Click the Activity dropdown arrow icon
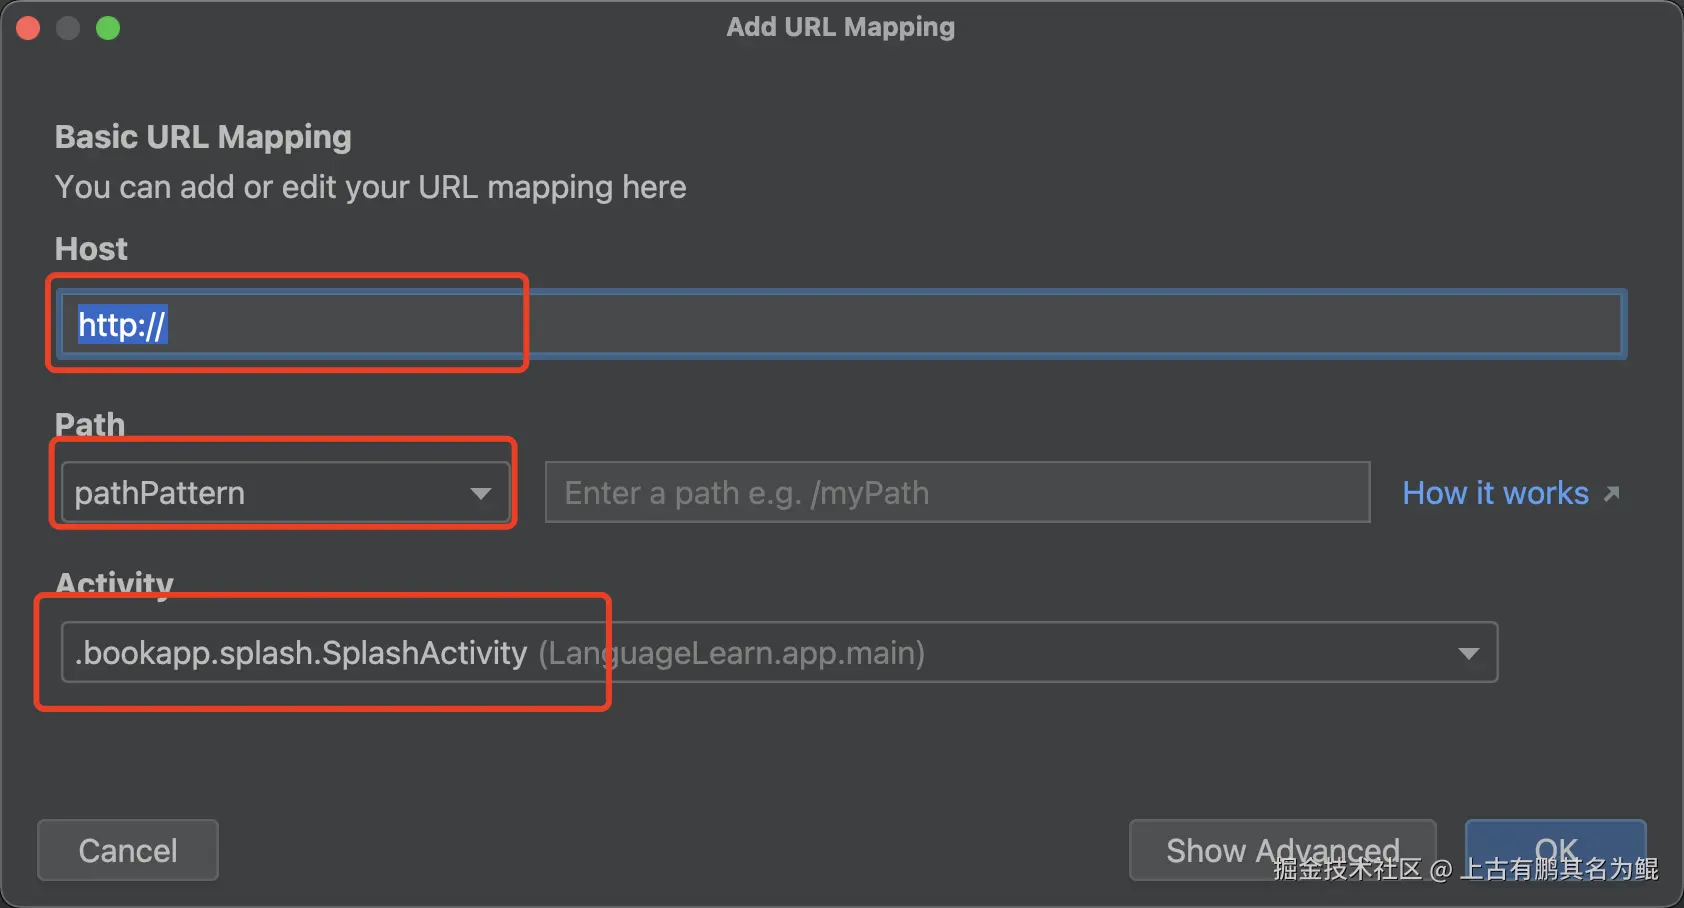Screen dimensions: 1684x908 1468,653
